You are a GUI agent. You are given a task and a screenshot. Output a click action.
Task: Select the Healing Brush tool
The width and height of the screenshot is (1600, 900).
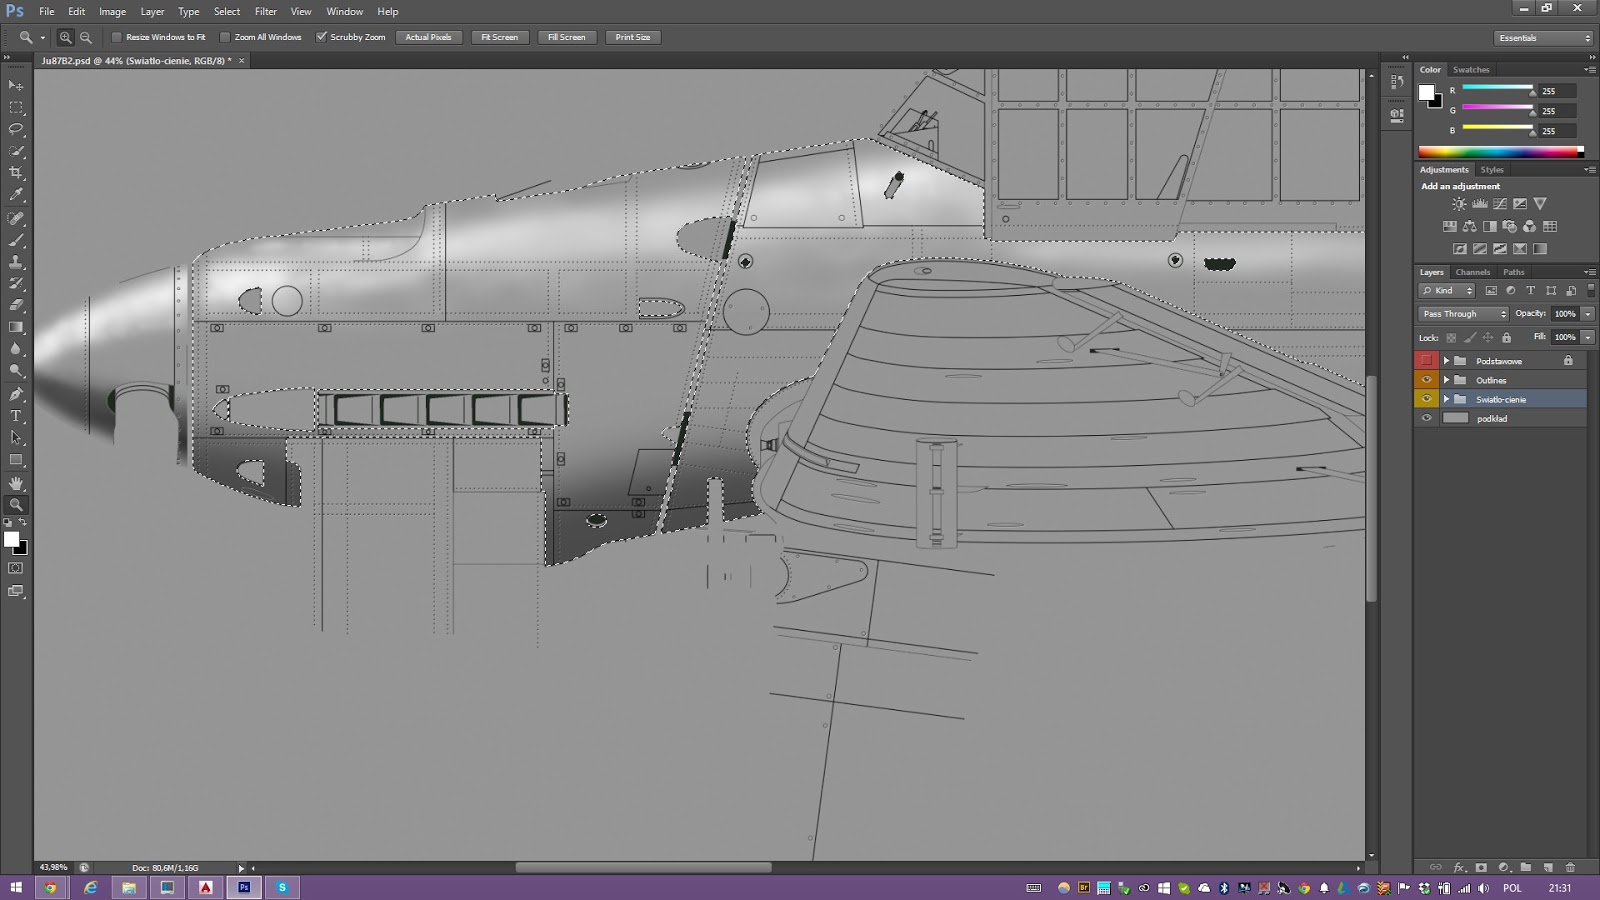pyautogui.click(x=16, y=218)
